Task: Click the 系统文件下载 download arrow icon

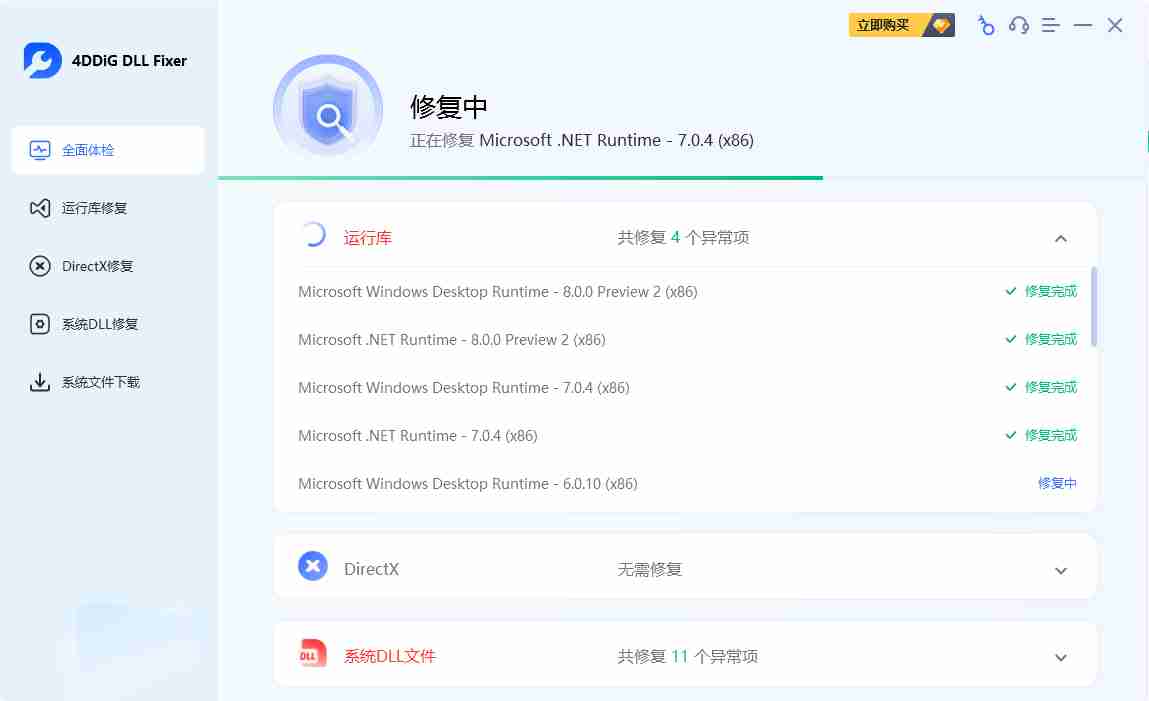Action: tap(40, 382)
